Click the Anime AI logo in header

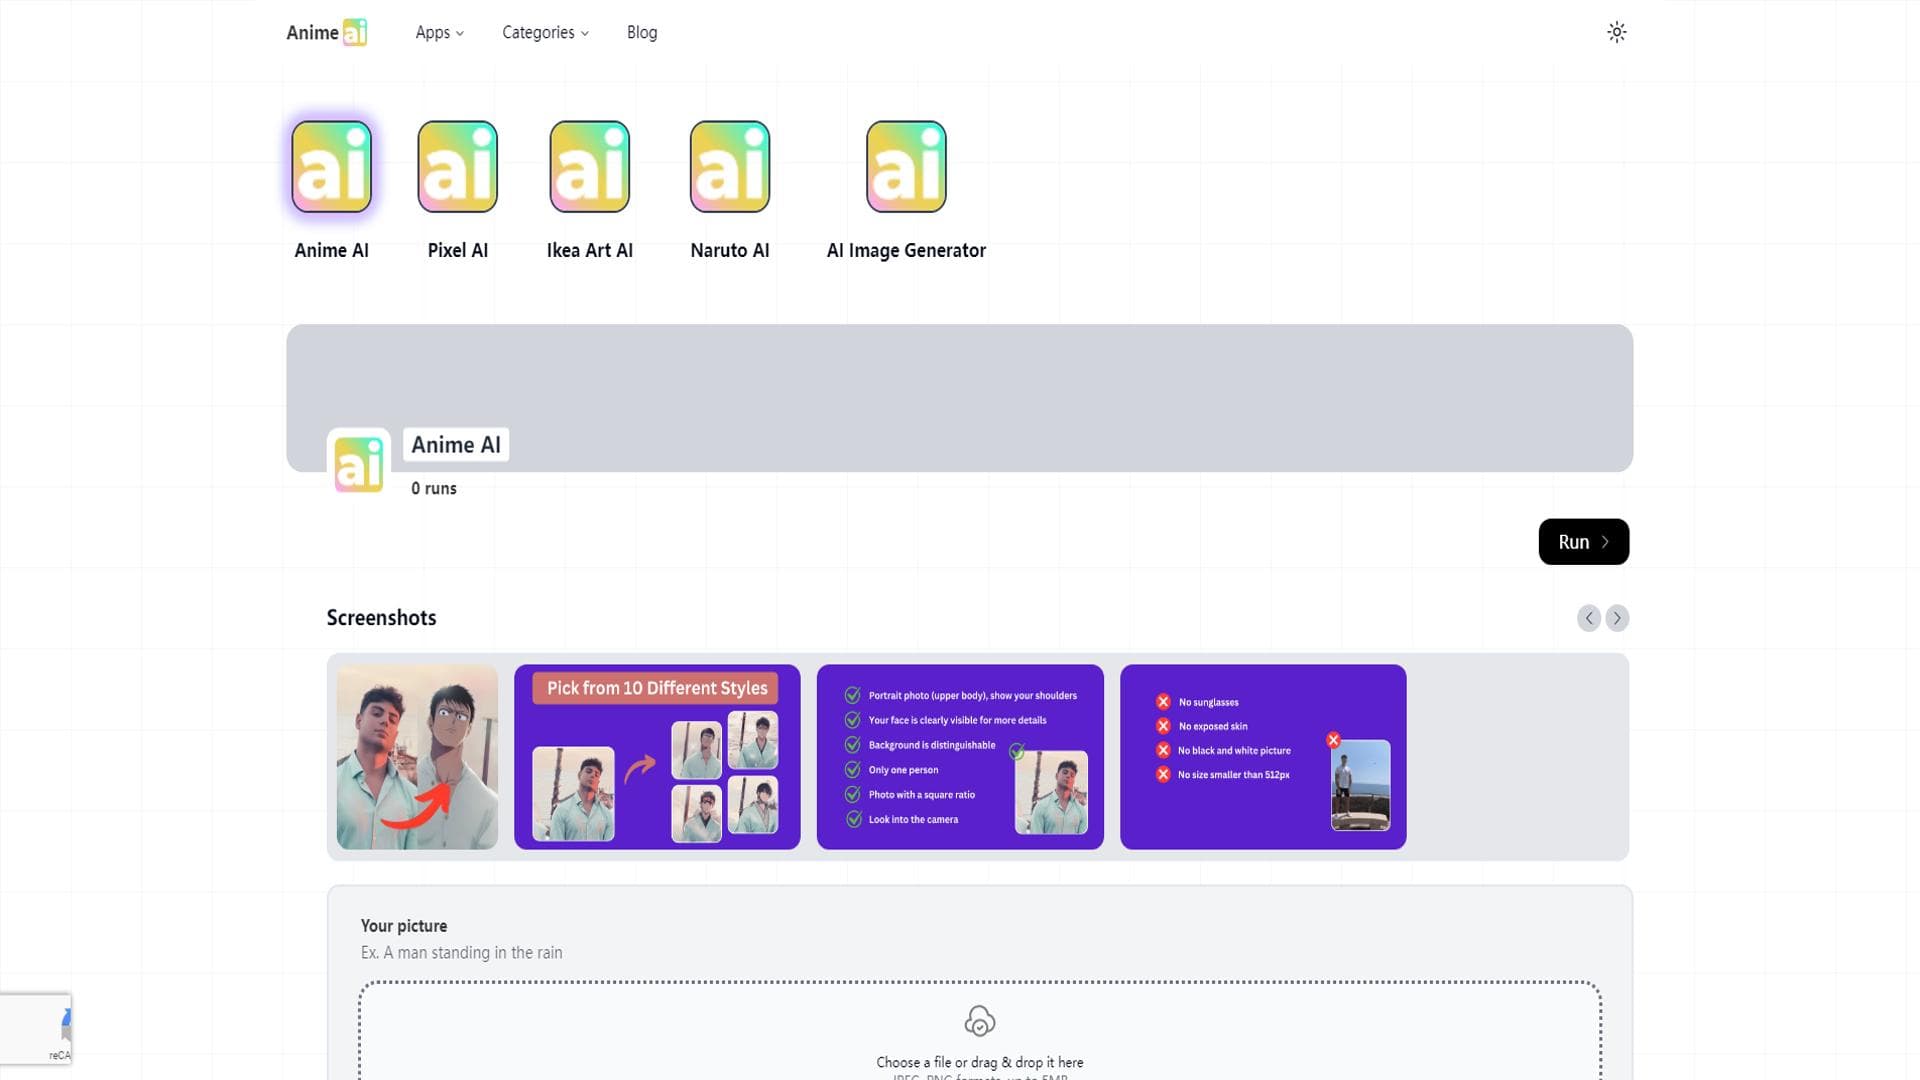327,32
